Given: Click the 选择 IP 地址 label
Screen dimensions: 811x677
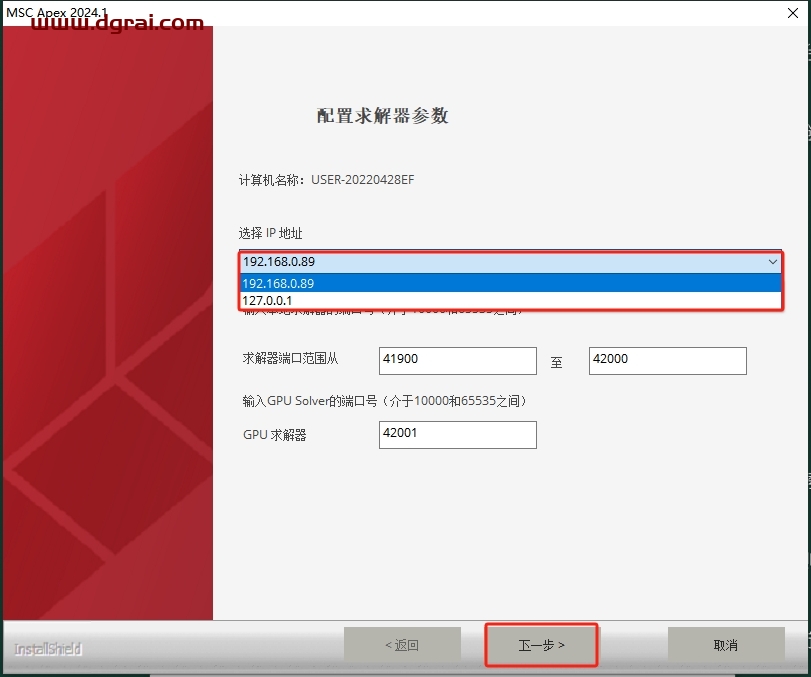Looking at the screenshot, I should (x=271, y=233).
